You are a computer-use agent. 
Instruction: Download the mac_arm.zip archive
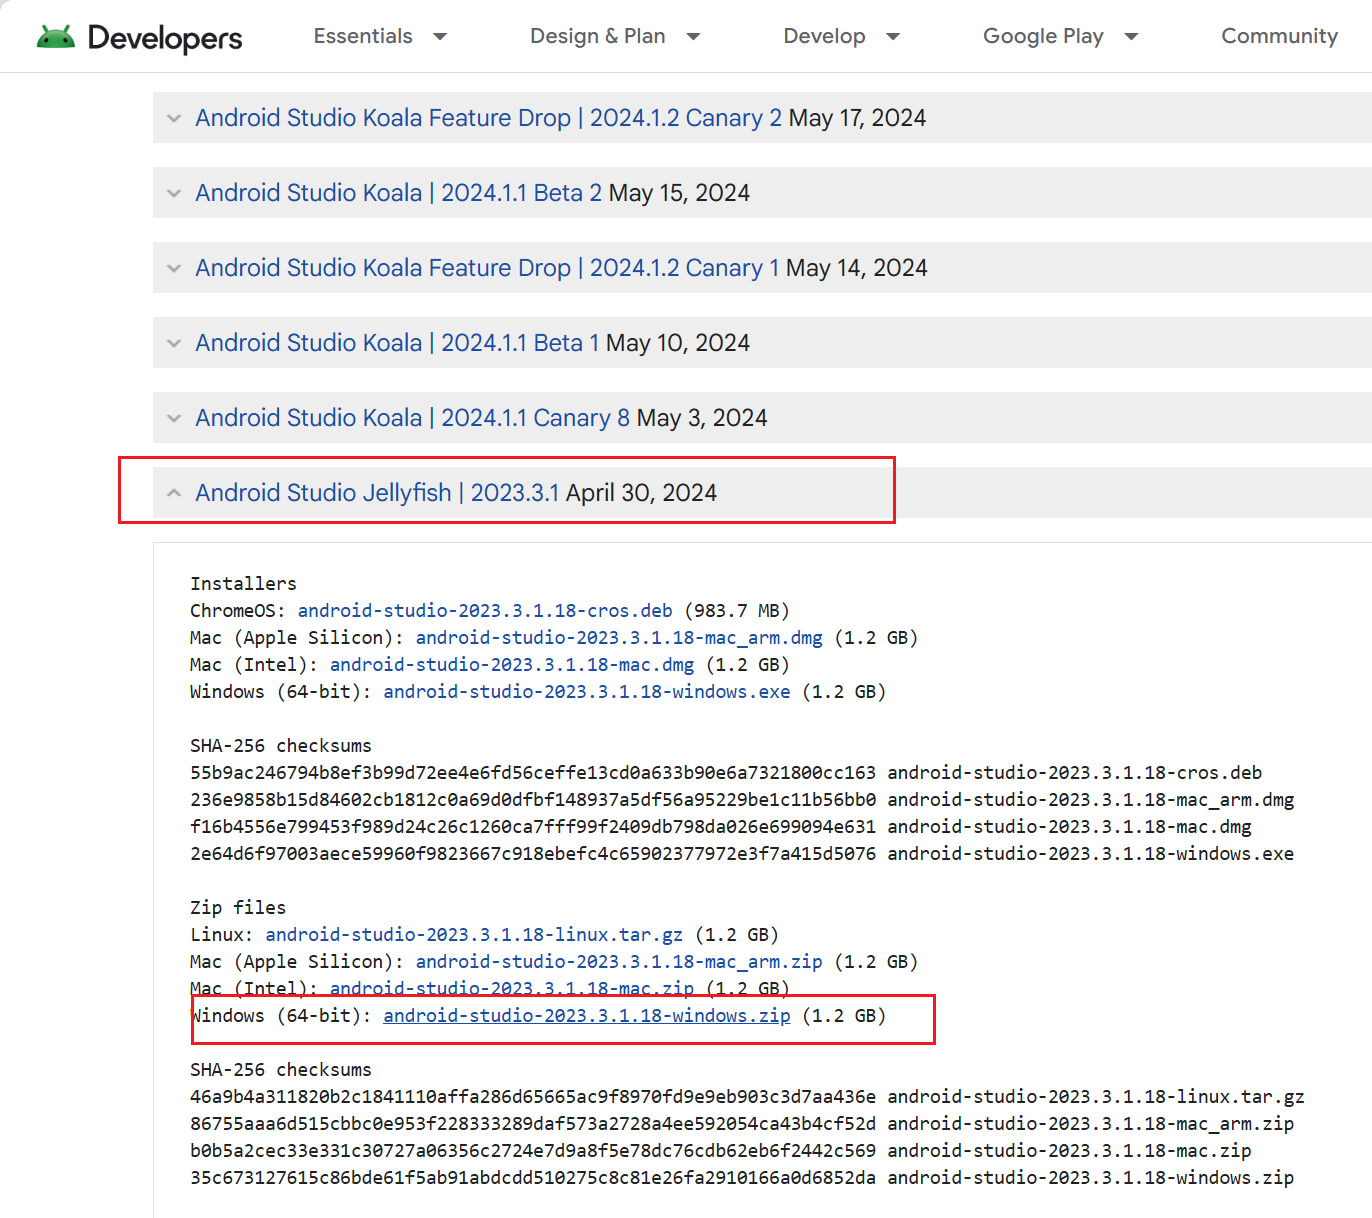[x=619, y=962]
